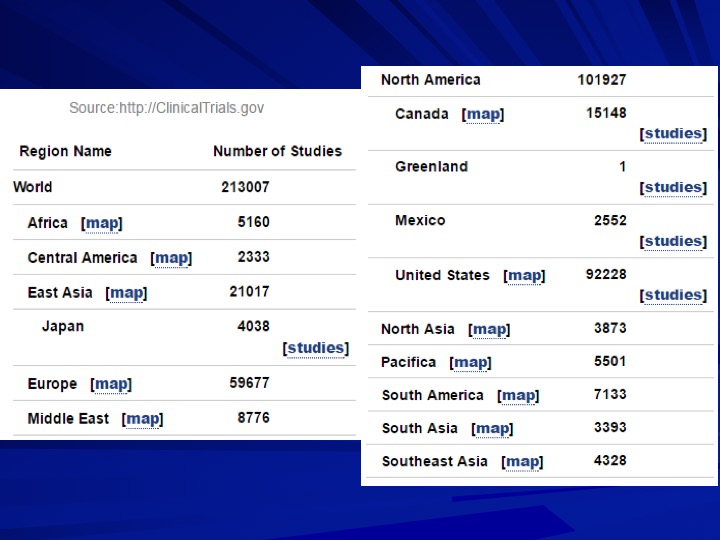Click the Greenland studies link
This screenshot has width=720, height=540.
(x=674, y=187)
